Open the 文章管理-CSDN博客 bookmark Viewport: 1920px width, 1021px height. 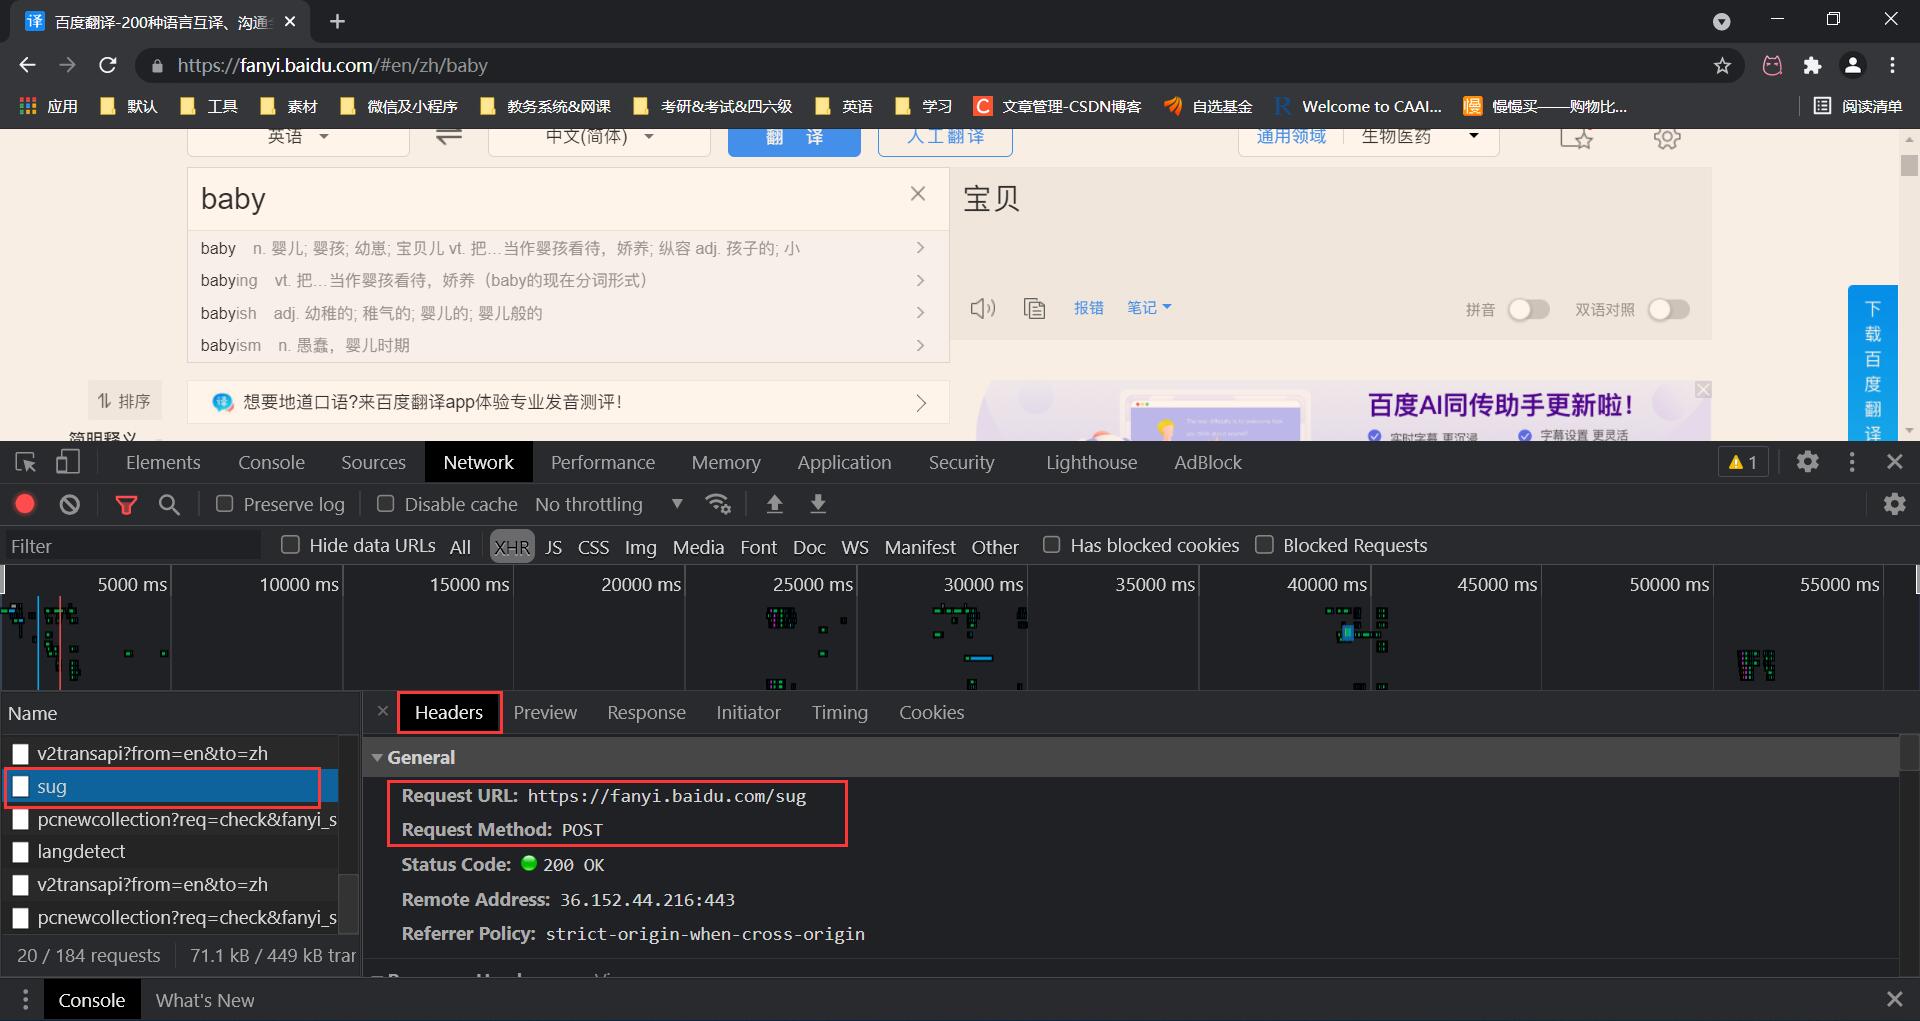tap(1058, 106)
